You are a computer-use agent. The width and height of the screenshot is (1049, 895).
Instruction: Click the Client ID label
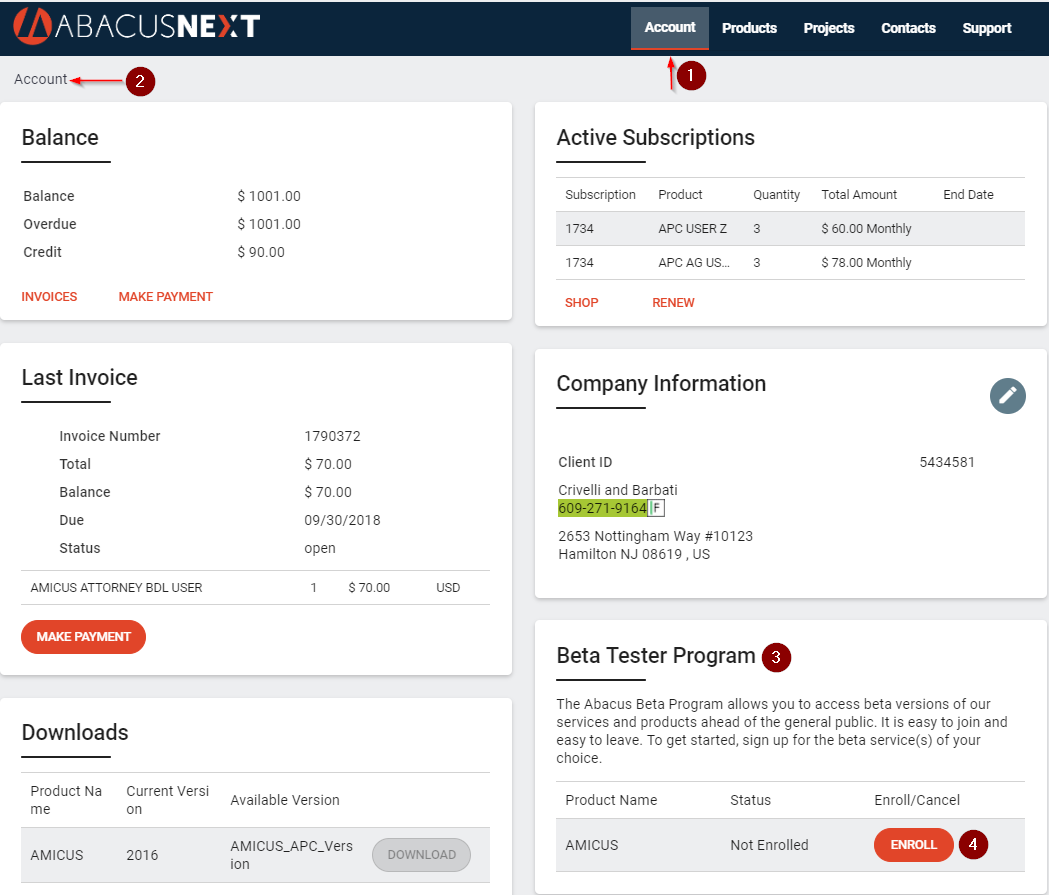pyautogui.click(x=585, y=462)
